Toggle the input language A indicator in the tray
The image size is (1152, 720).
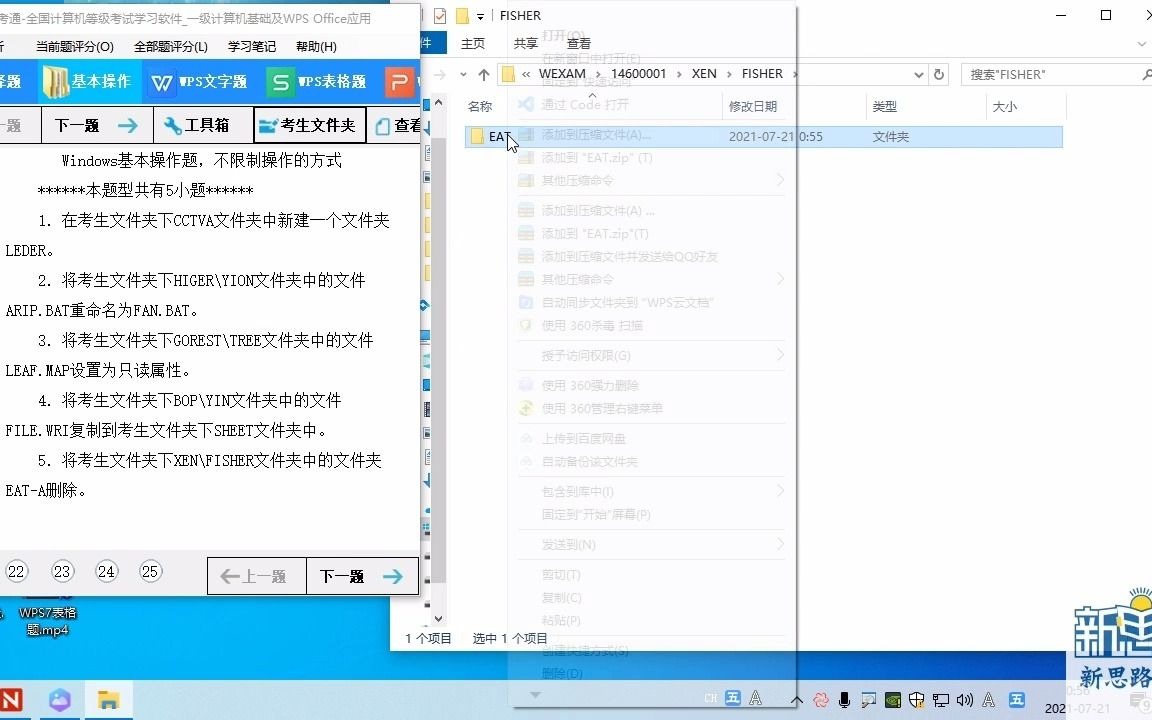tap(988, 699)
